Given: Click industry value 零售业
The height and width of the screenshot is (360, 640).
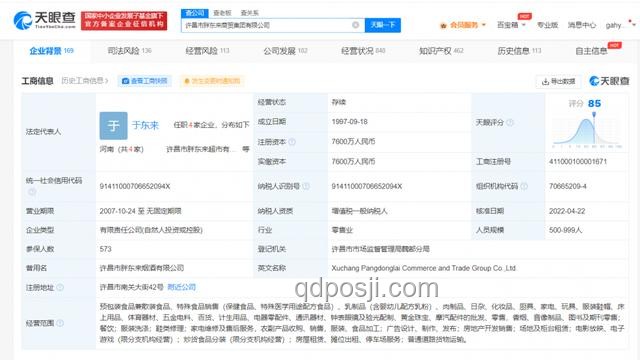Looking at the screenshot, I should click(342, 230).
